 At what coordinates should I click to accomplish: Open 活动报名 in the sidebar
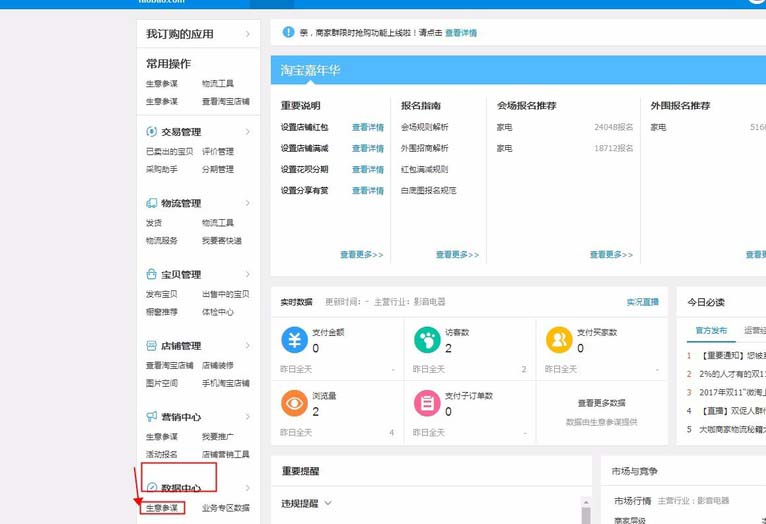pos(162,455)
